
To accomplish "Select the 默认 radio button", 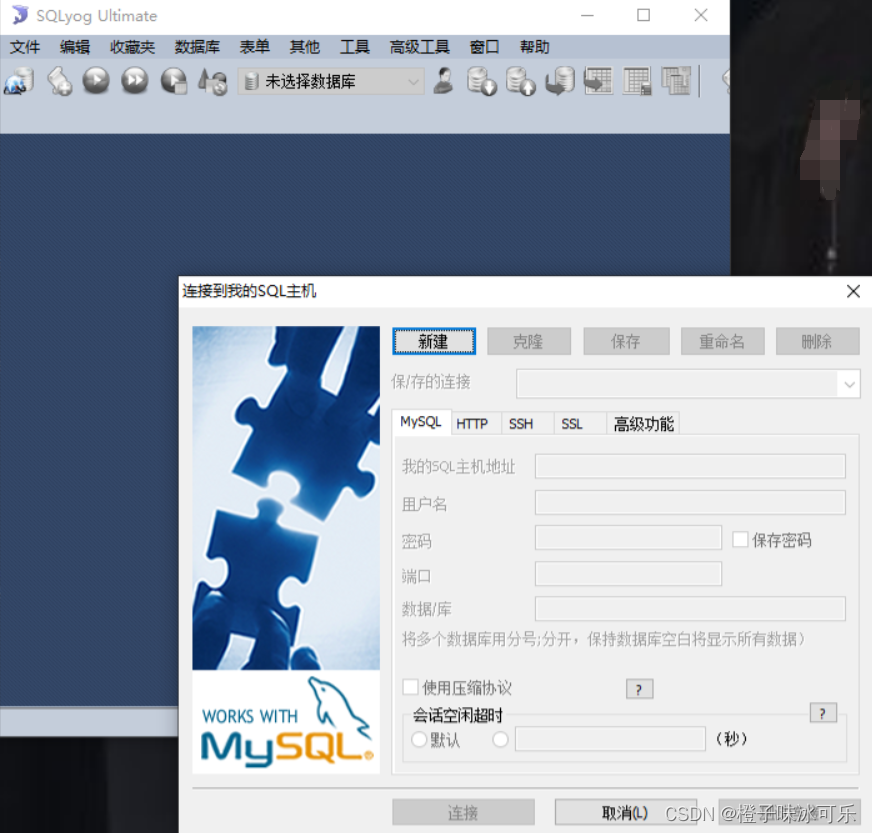I will click(419, 740).
